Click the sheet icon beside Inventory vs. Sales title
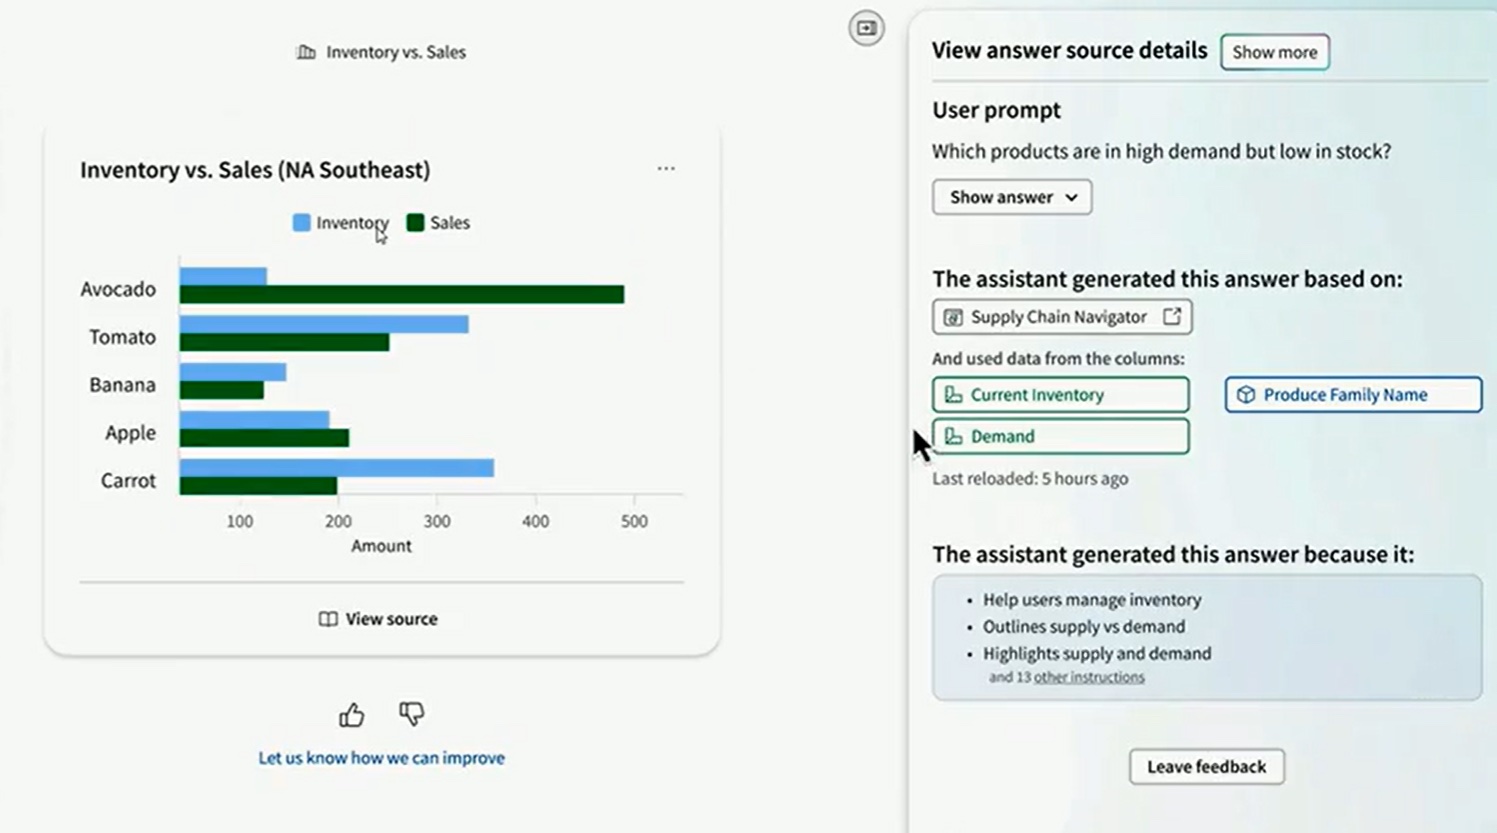Viewport: 1497px width, 833px height. 306,51
